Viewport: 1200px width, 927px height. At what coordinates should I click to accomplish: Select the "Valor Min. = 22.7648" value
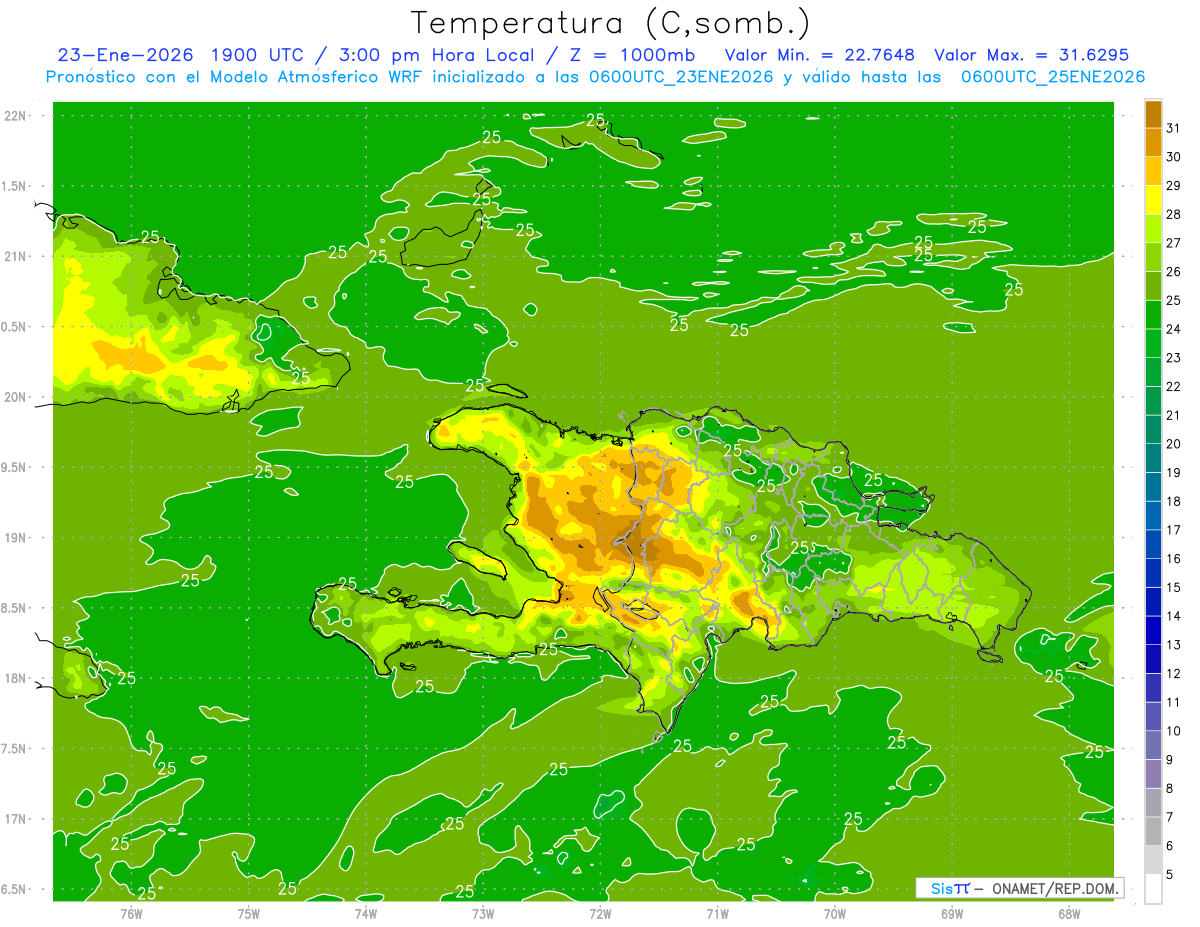(x=820, y=55)
